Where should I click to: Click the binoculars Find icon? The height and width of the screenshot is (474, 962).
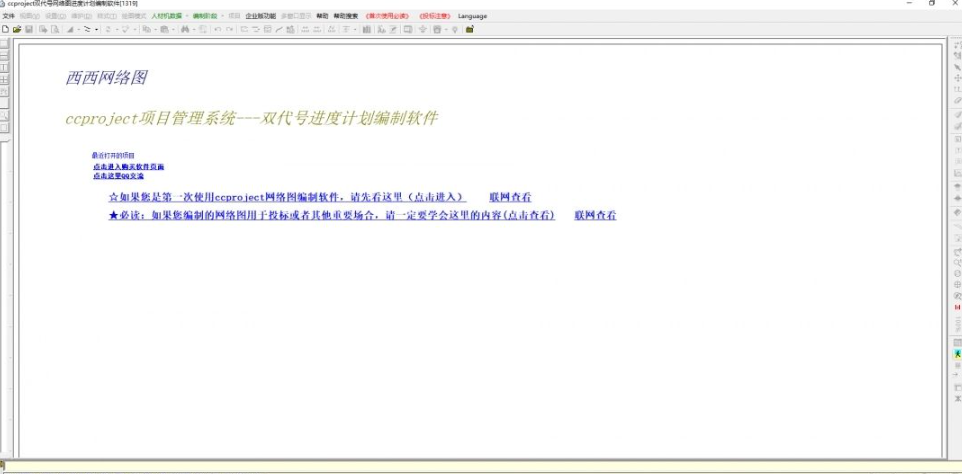185,29
